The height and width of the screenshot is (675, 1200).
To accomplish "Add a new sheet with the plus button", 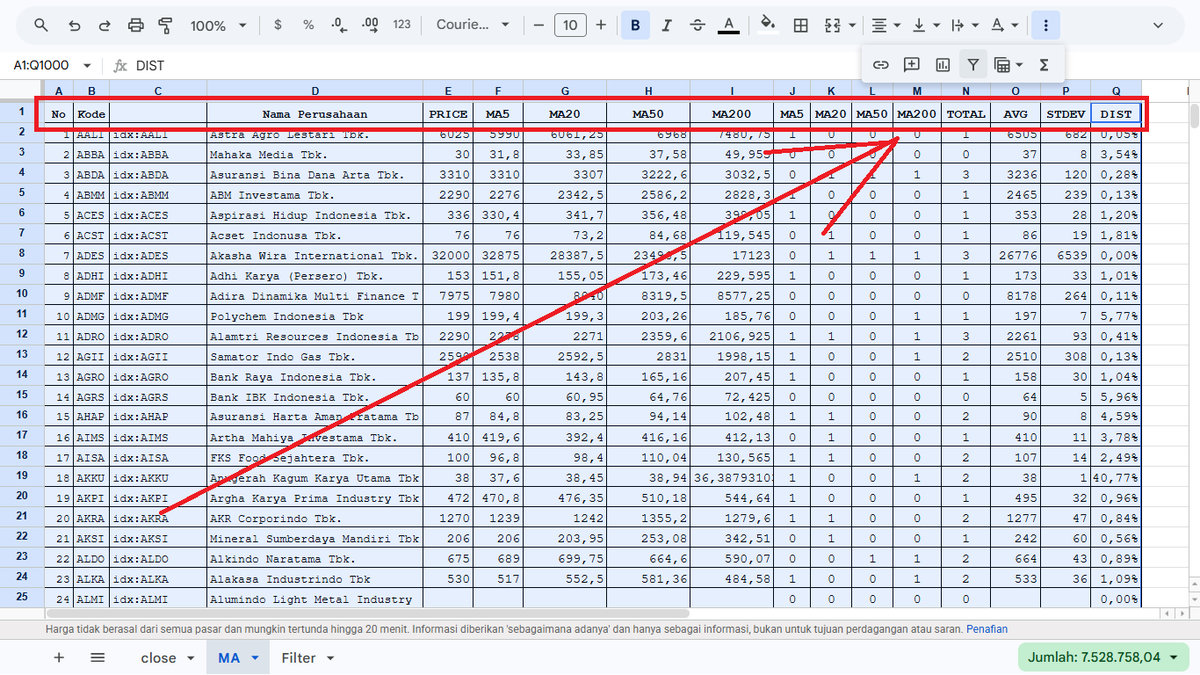I will [59, 657].
